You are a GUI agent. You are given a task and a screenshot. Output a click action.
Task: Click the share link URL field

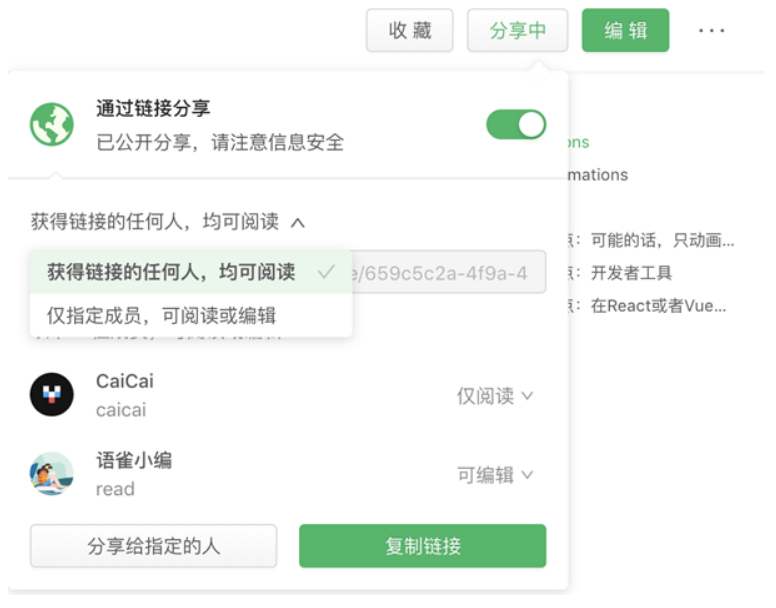[x=449, y=273]
